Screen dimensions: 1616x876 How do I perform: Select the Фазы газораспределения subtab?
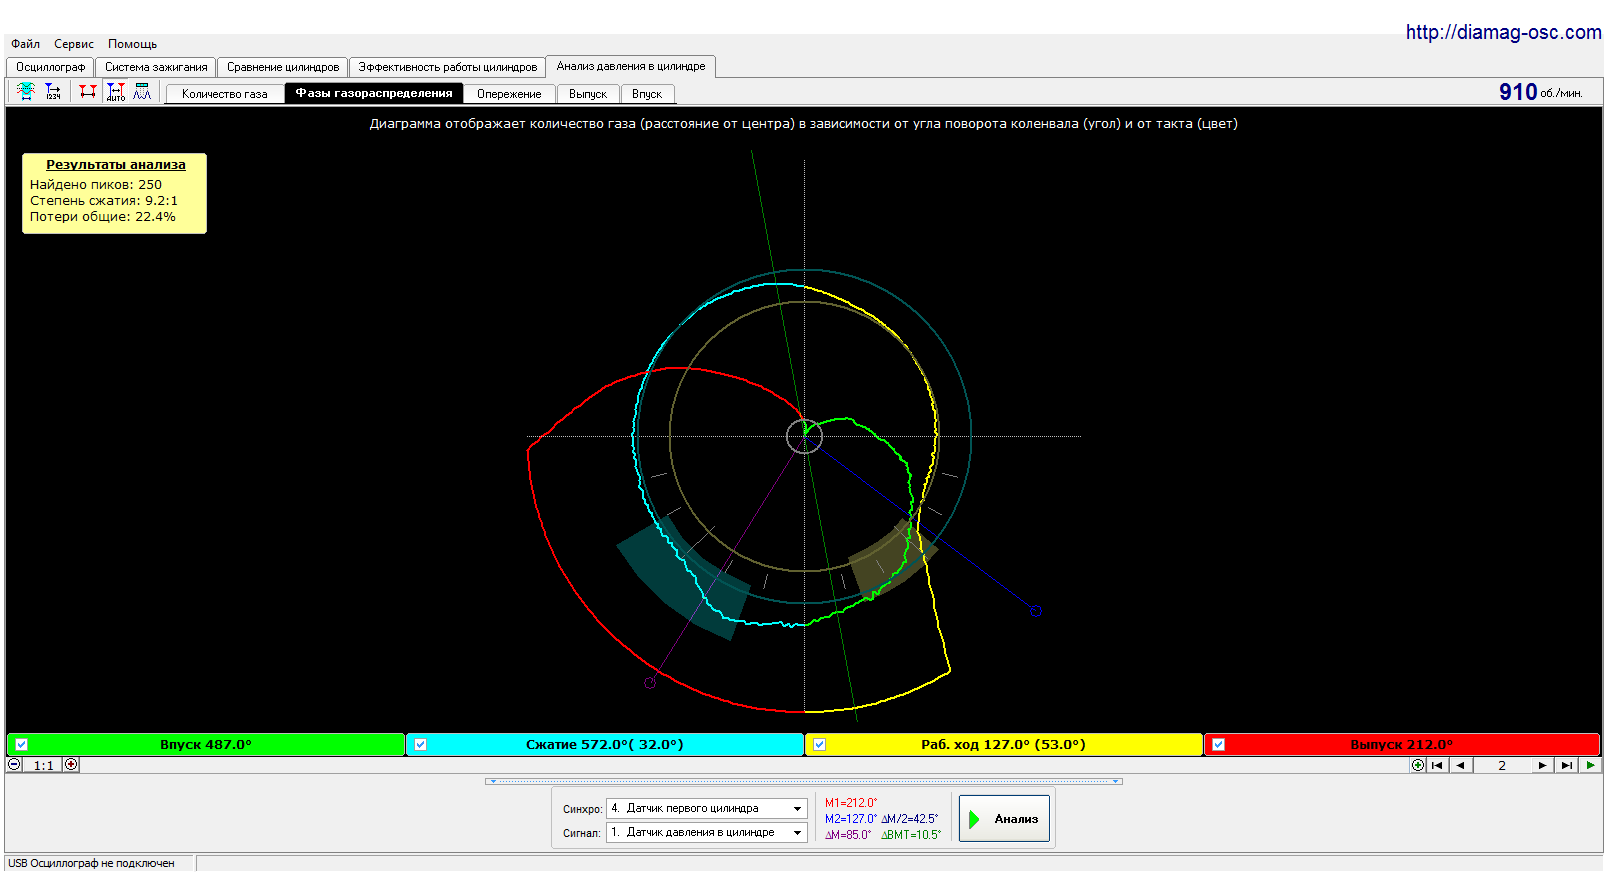coord(374,93)
